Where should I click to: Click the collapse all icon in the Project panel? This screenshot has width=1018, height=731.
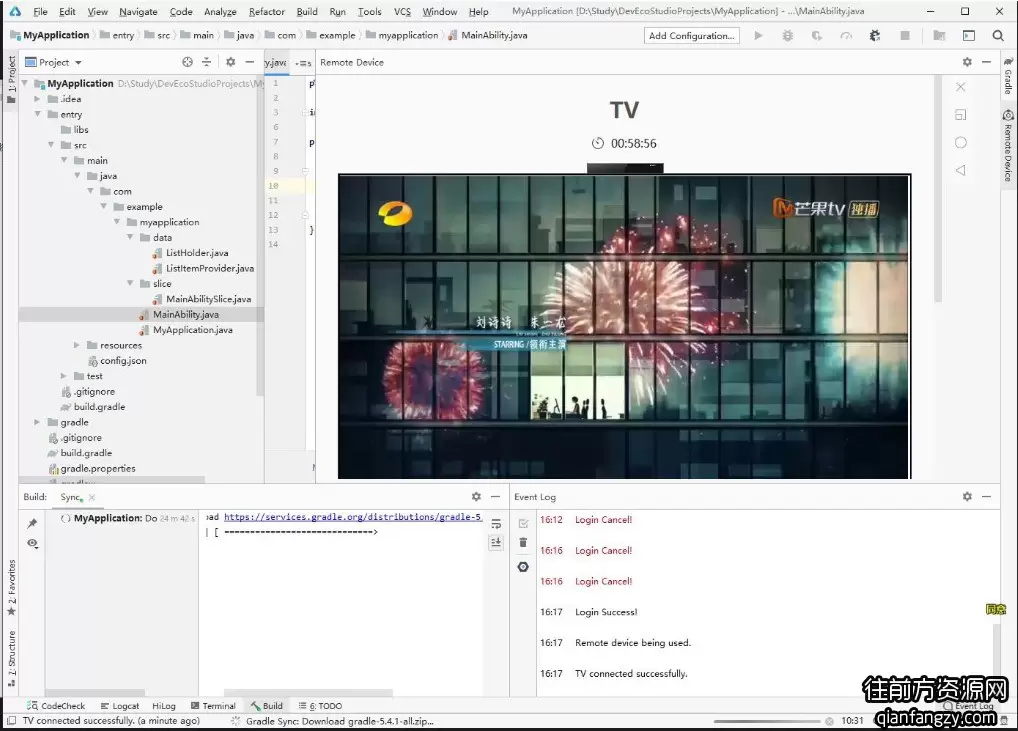point(206,62)
